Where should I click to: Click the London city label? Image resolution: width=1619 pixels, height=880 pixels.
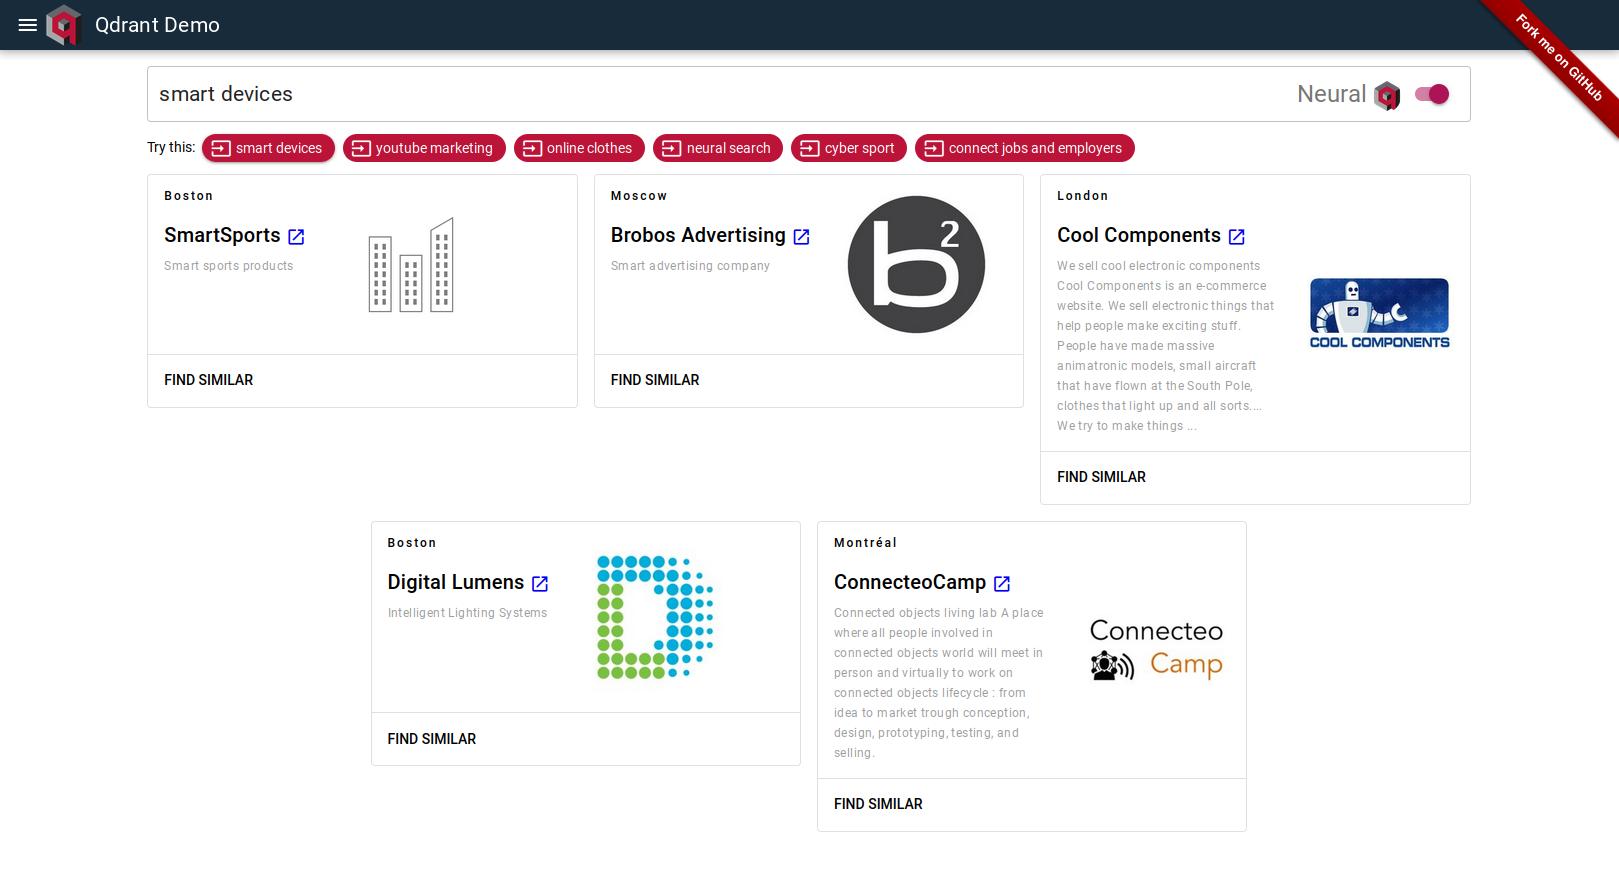[x=1083, y=196]
